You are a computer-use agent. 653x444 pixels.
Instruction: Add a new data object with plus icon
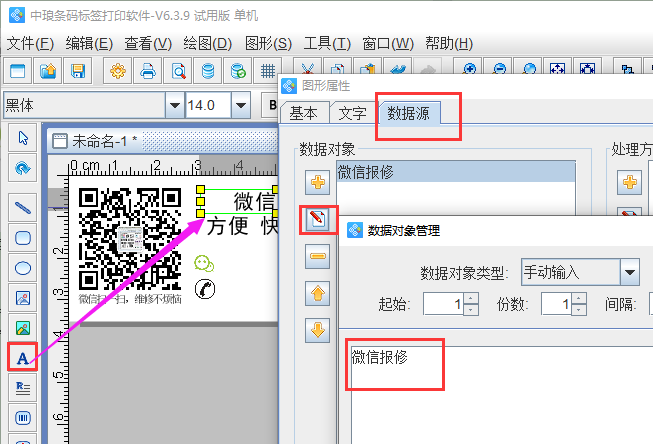click(x=318, y=183)
